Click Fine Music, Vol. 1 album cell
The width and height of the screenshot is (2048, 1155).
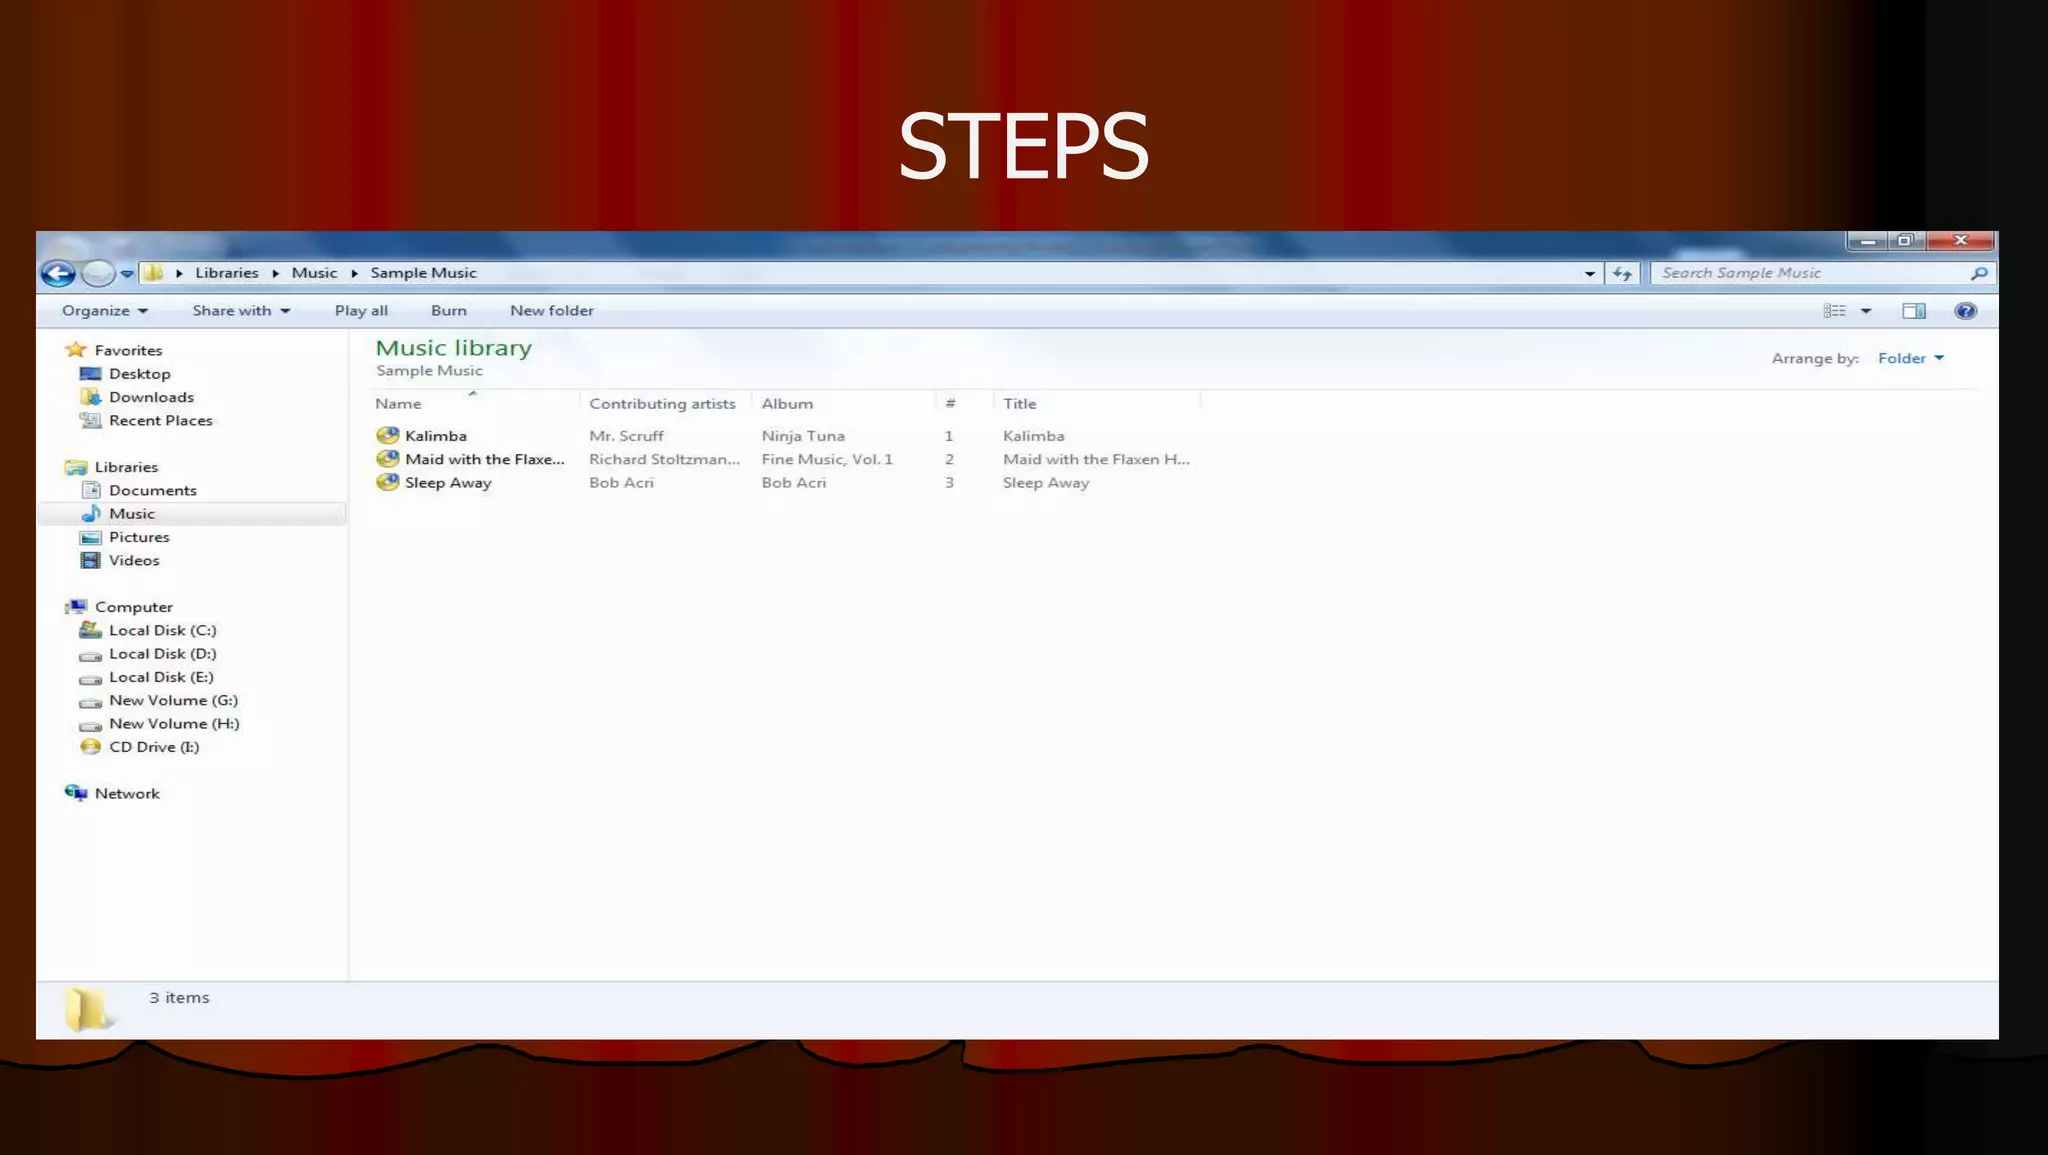(827, 460)
